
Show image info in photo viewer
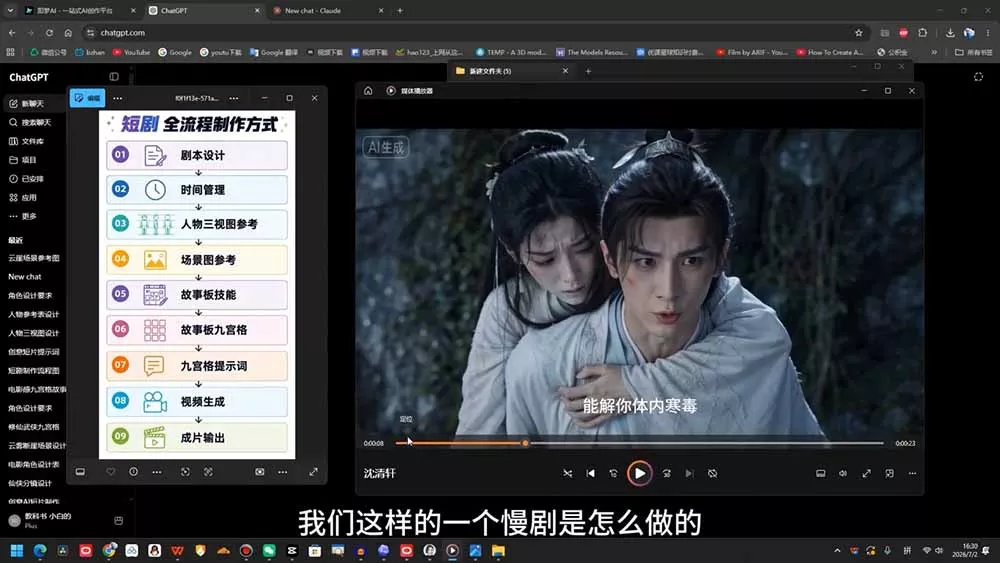(133, 472)
